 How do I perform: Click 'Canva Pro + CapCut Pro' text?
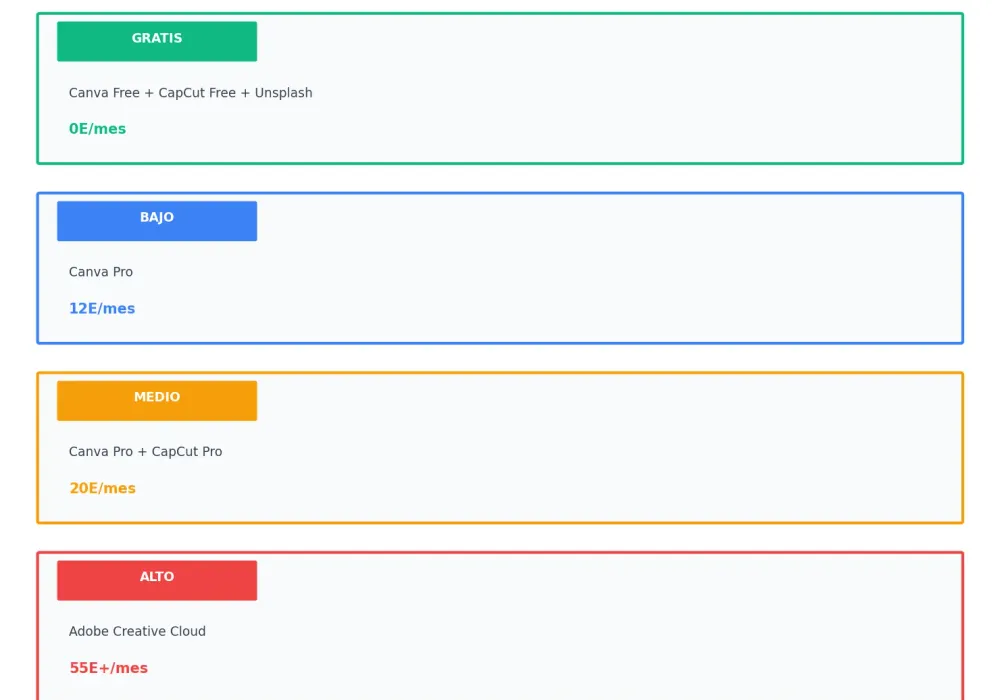[x=145, y=452]
